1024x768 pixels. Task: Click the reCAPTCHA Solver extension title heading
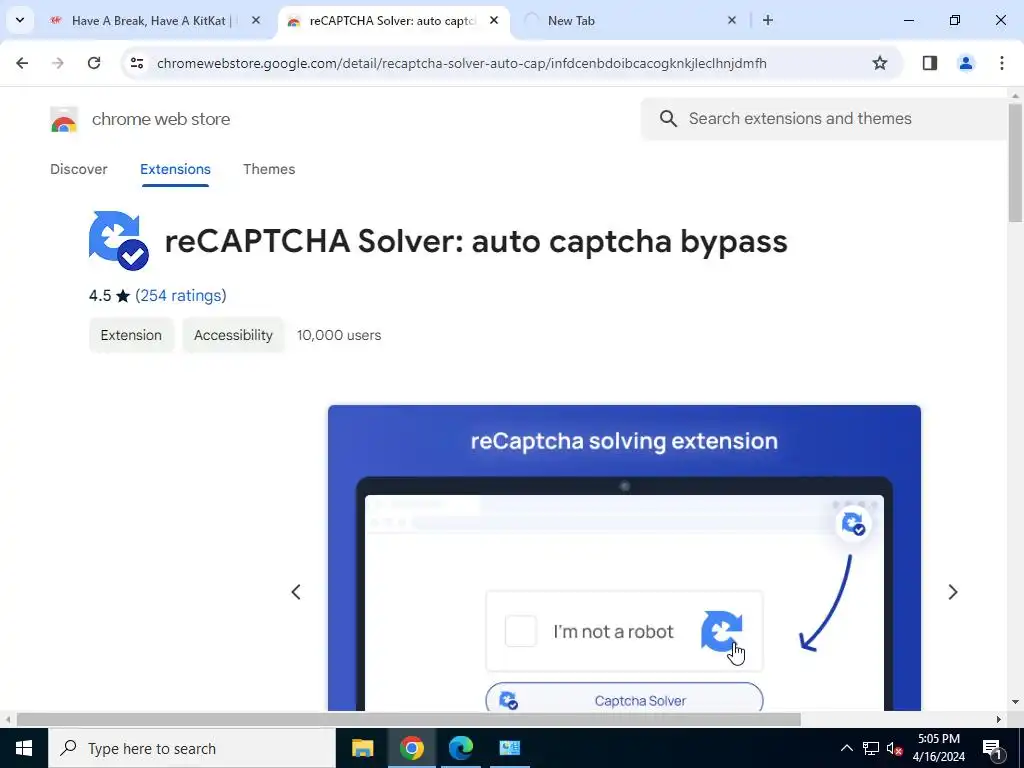476,241
